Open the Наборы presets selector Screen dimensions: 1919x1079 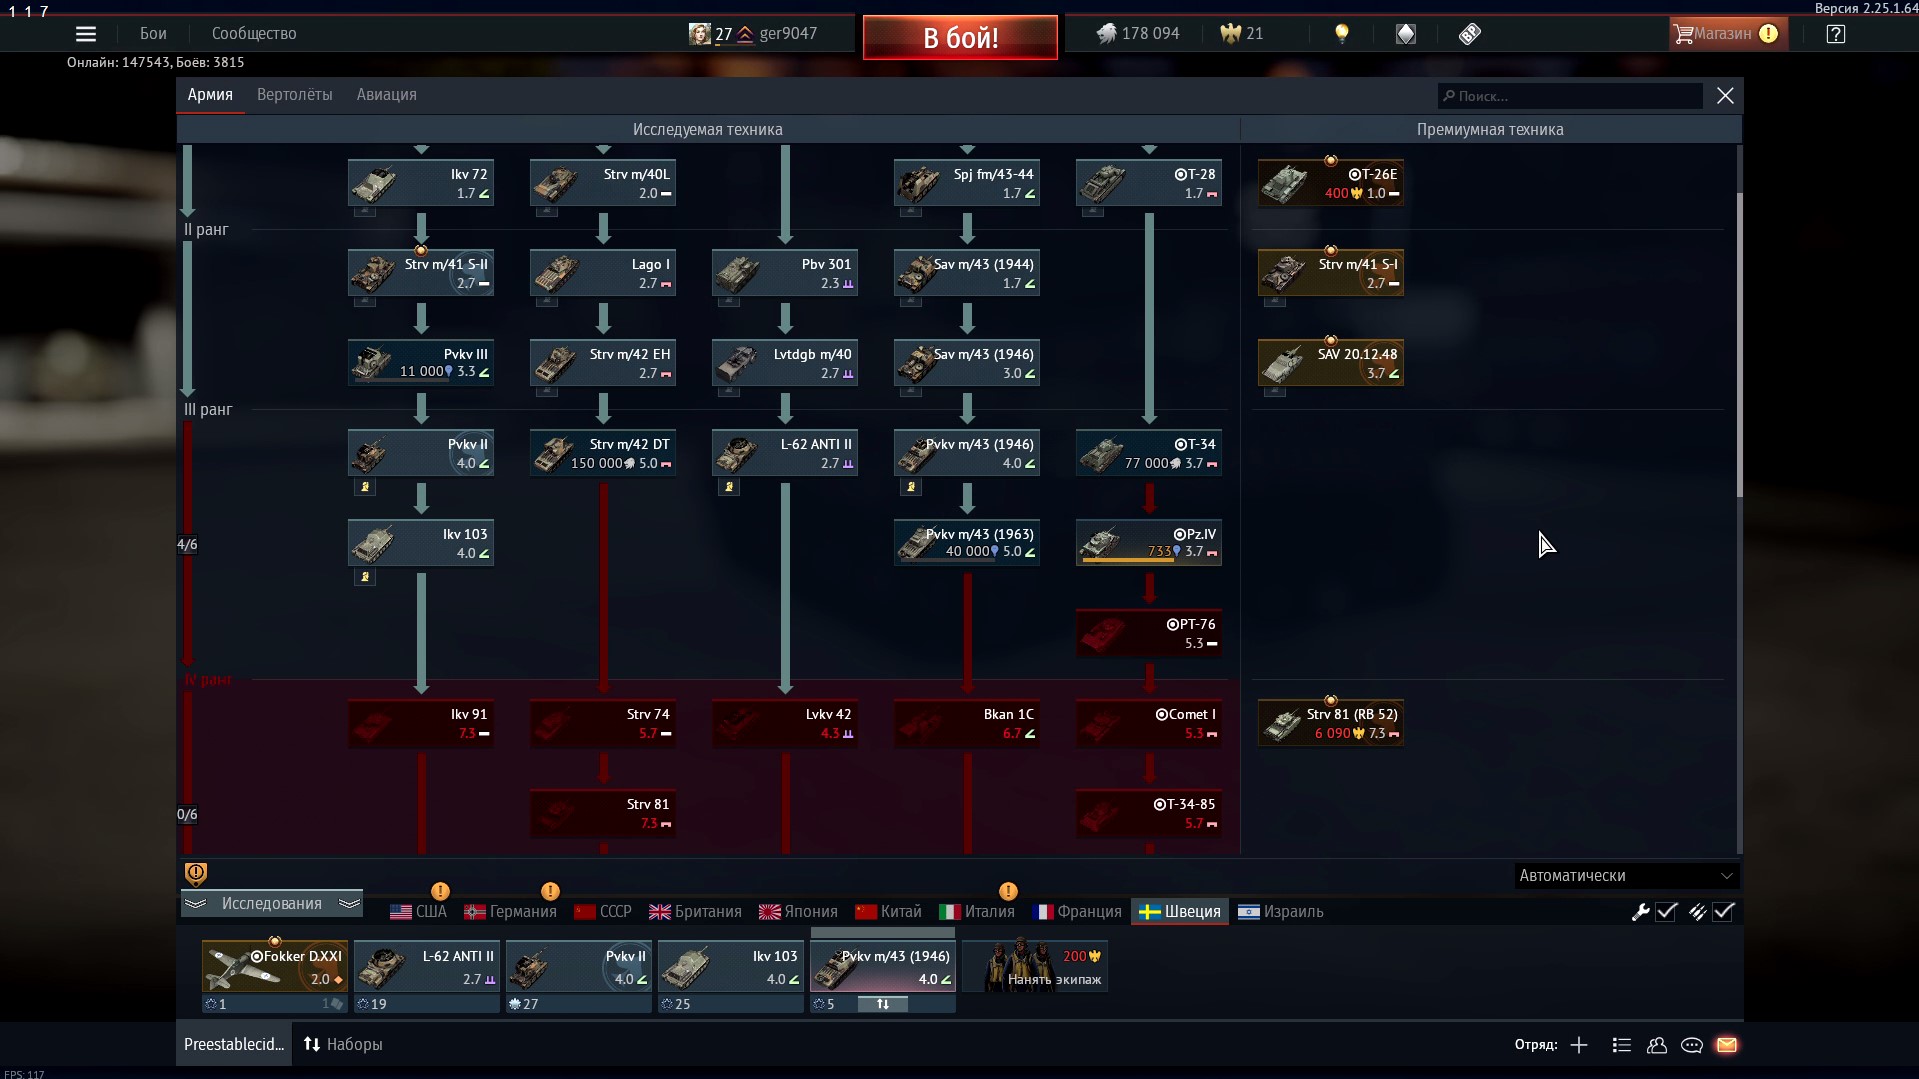click(343, 1044)
